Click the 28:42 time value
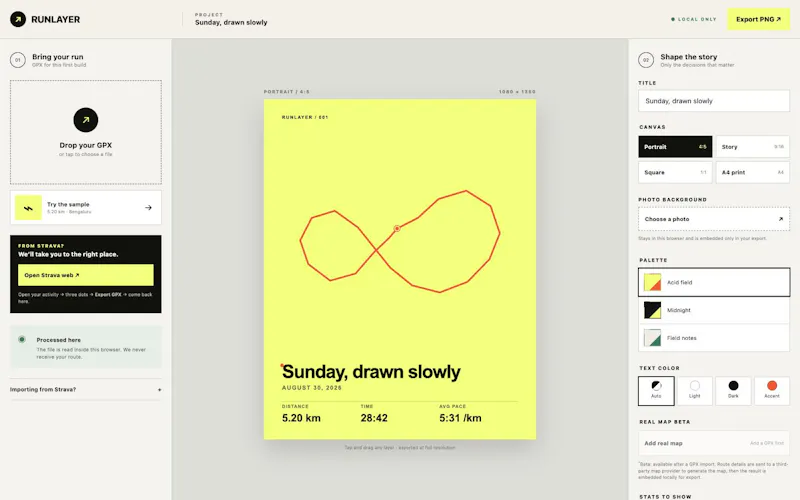The height and width of the screenshot is (500, 800). (x=374, y=418)
